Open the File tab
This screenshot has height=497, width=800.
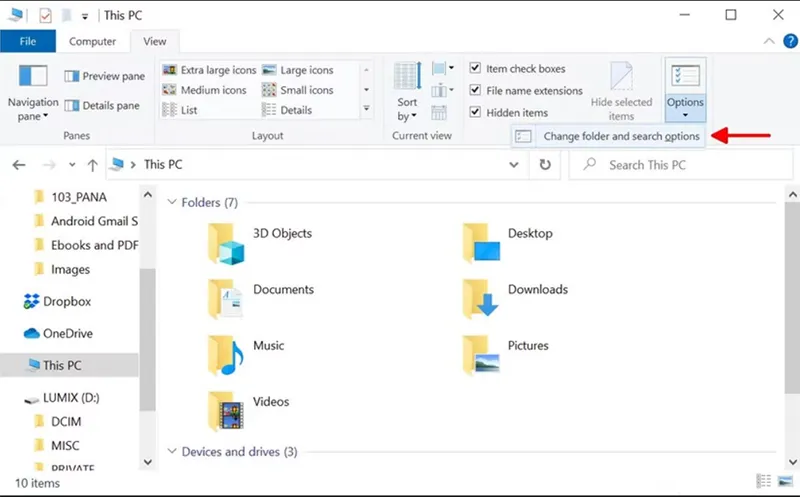pos(28,41)
